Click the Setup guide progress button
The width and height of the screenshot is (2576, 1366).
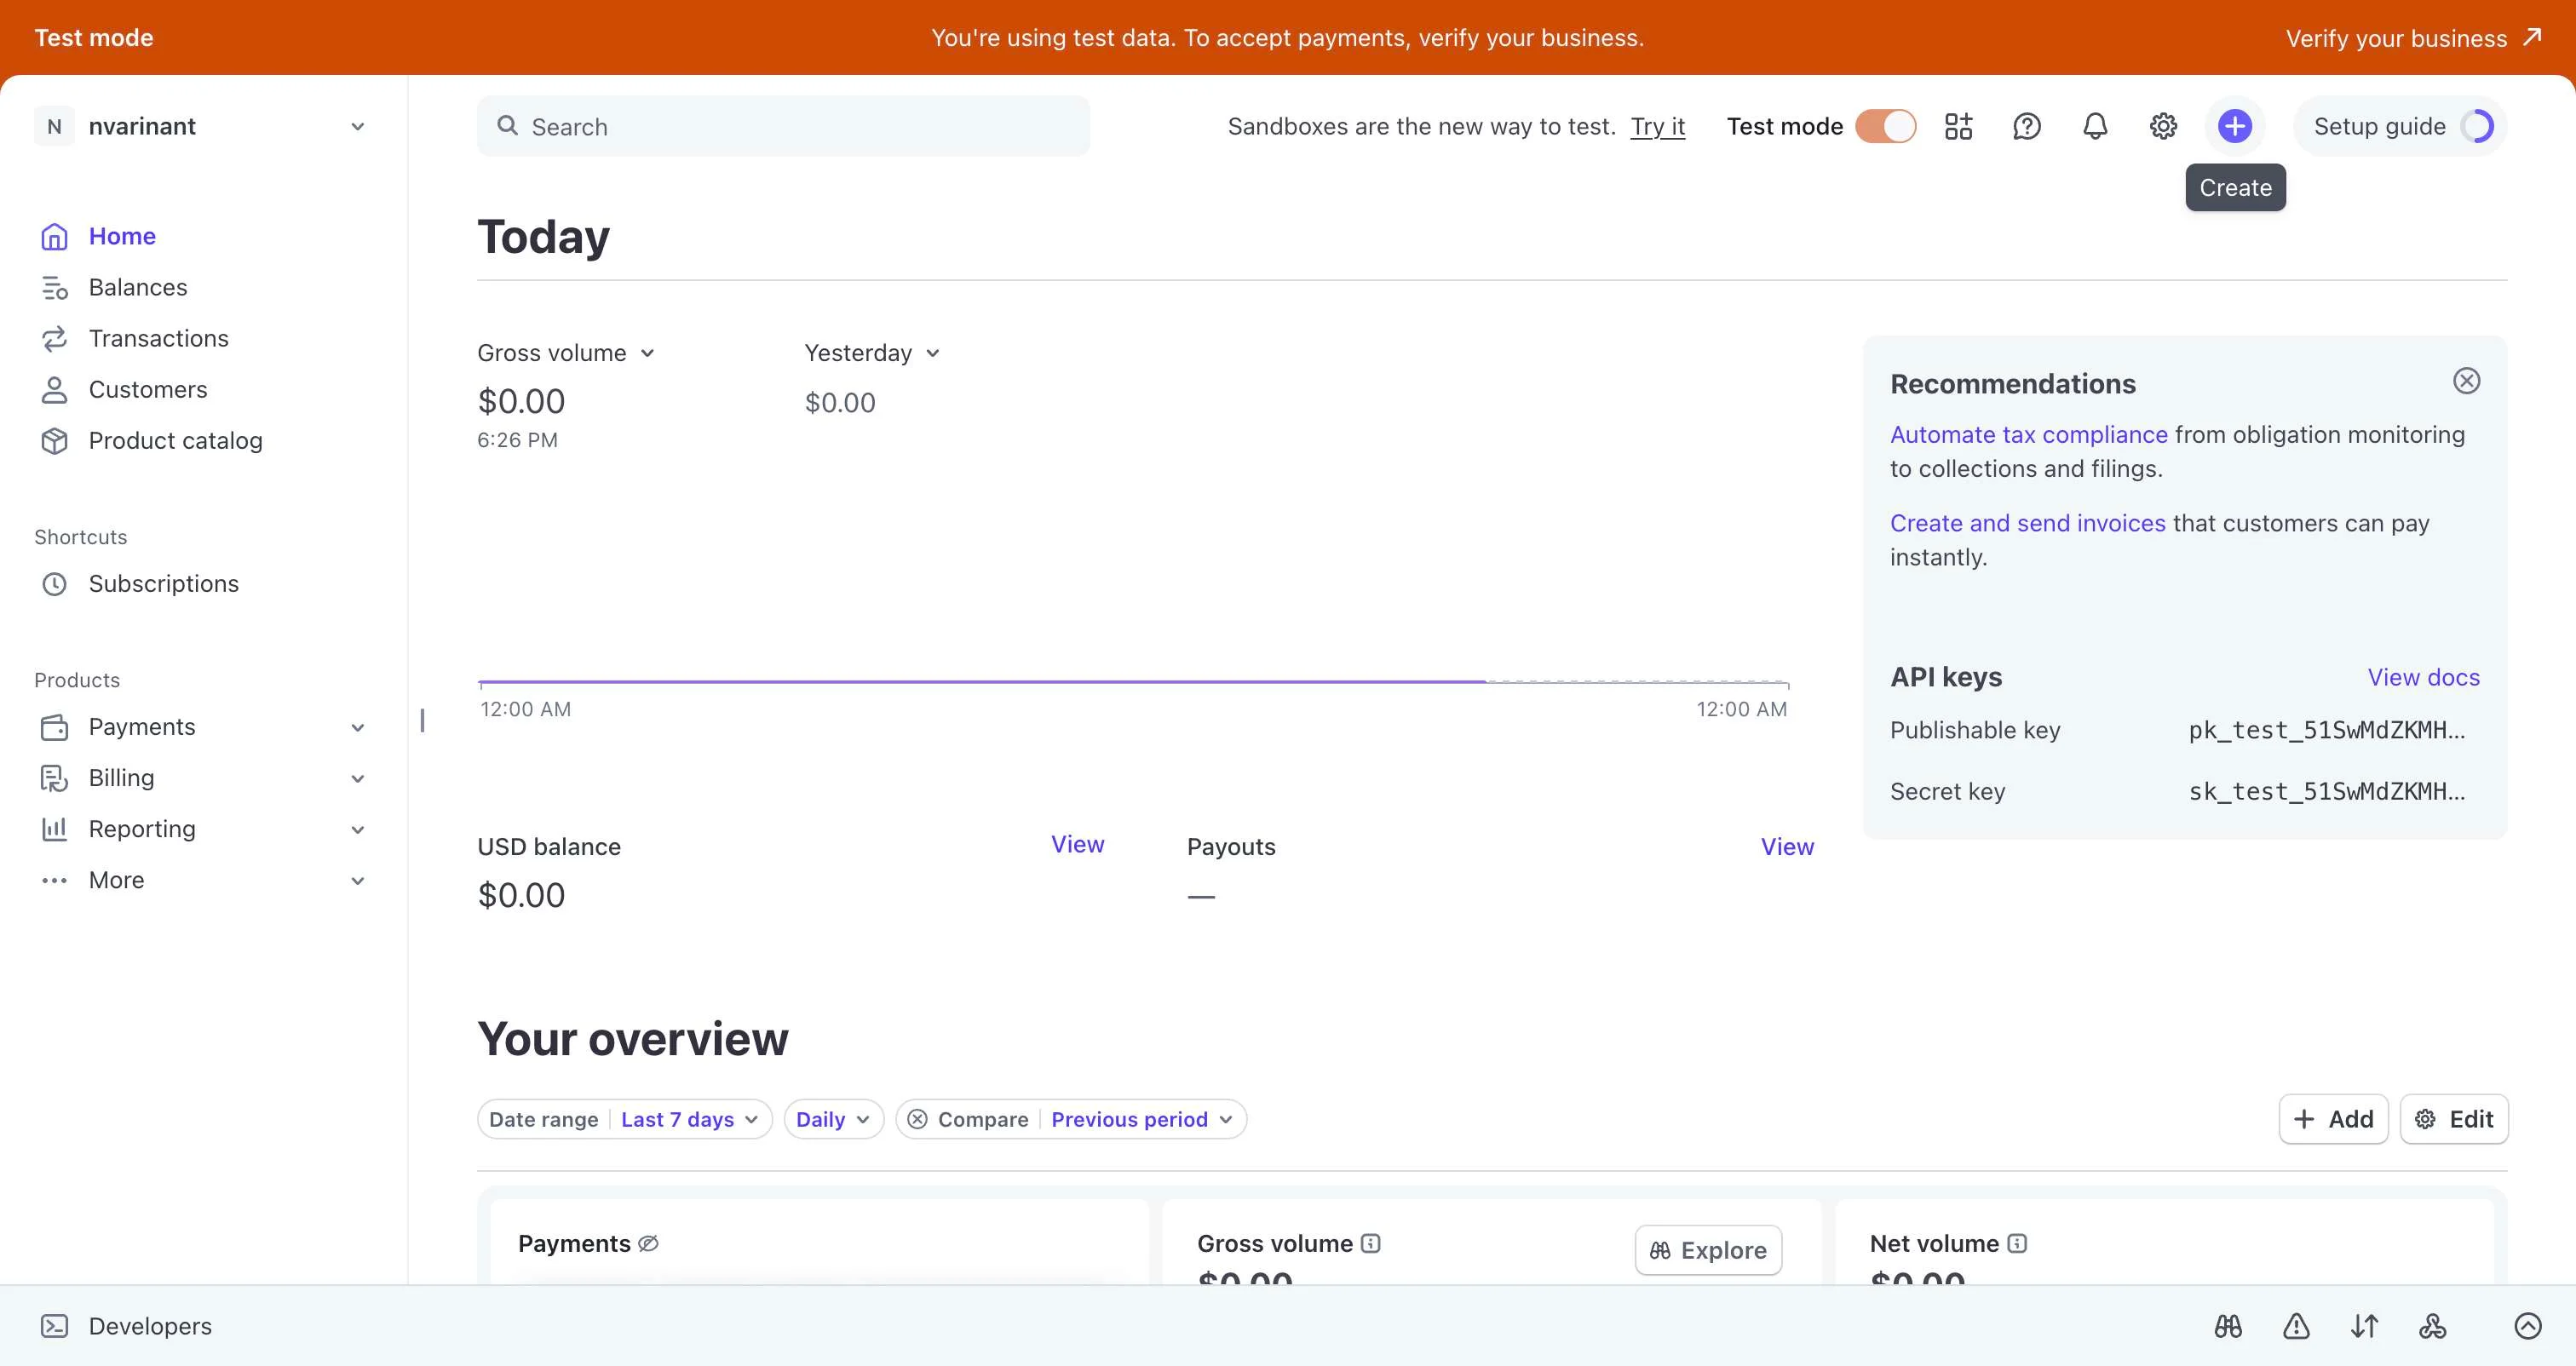coord(2400,126)
